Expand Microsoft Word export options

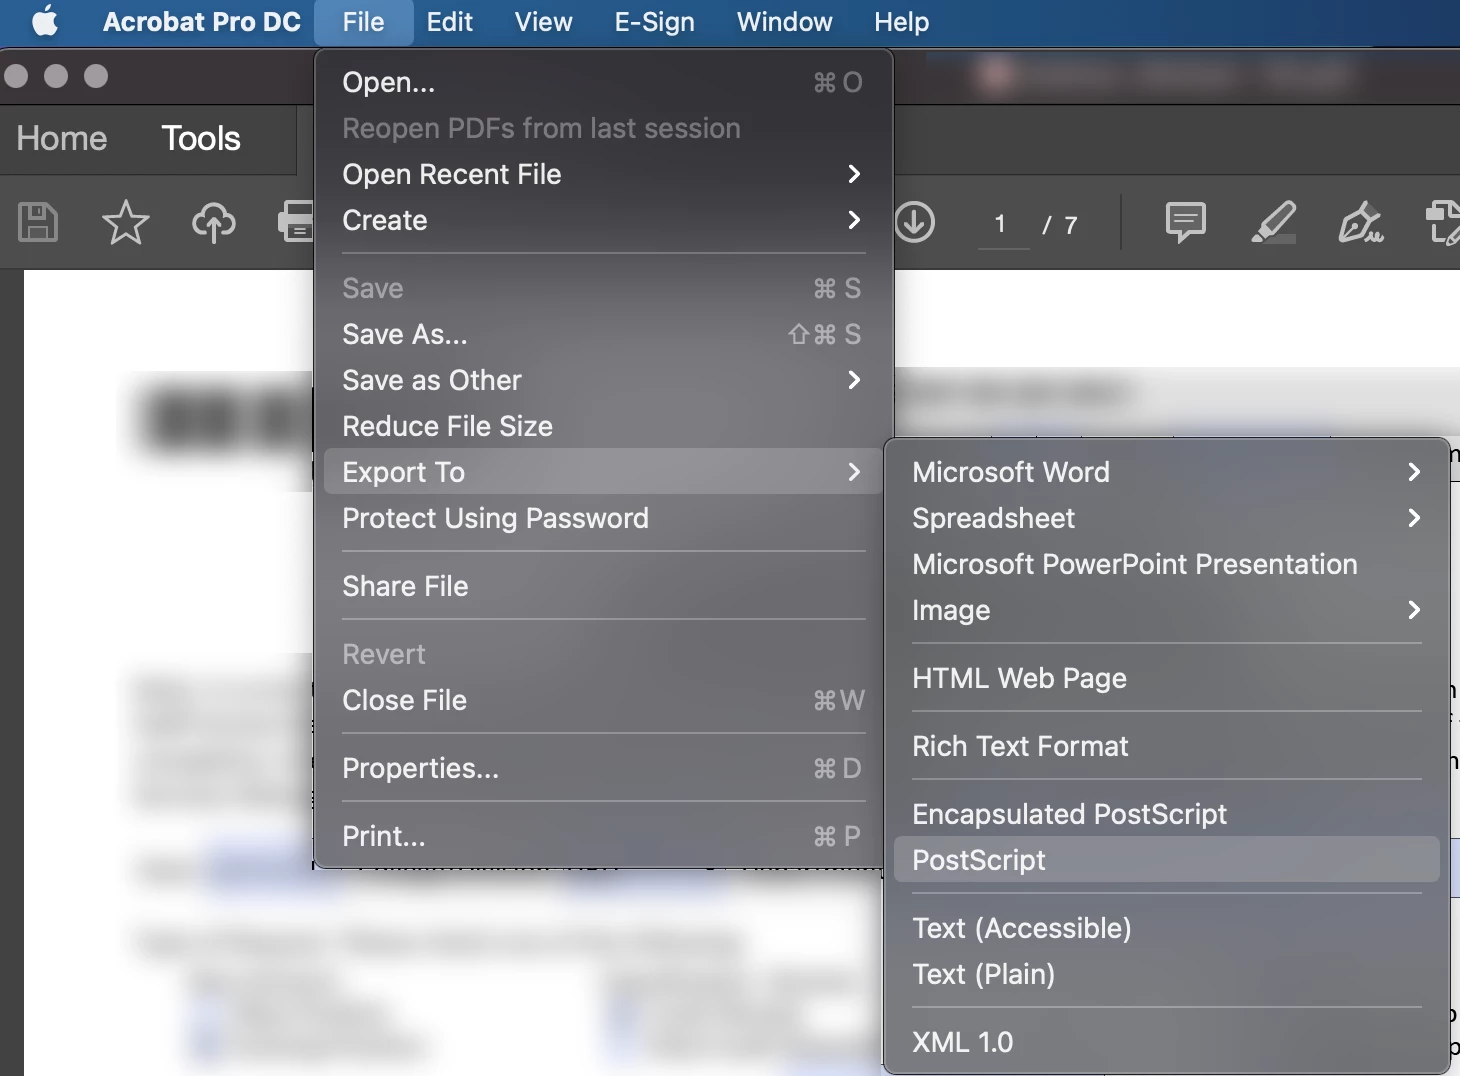pos(1166,472)
